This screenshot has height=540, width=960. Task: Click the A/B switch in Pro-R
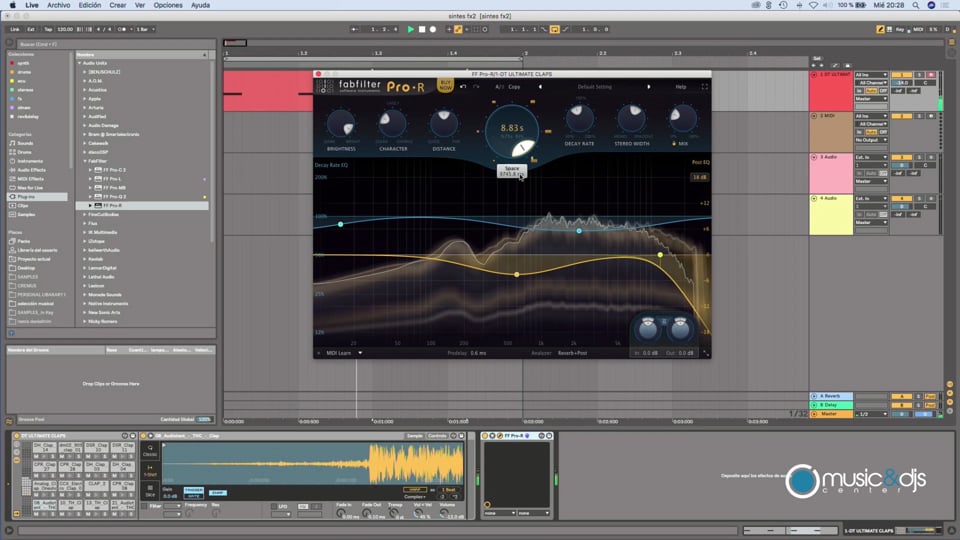[500, 87]
